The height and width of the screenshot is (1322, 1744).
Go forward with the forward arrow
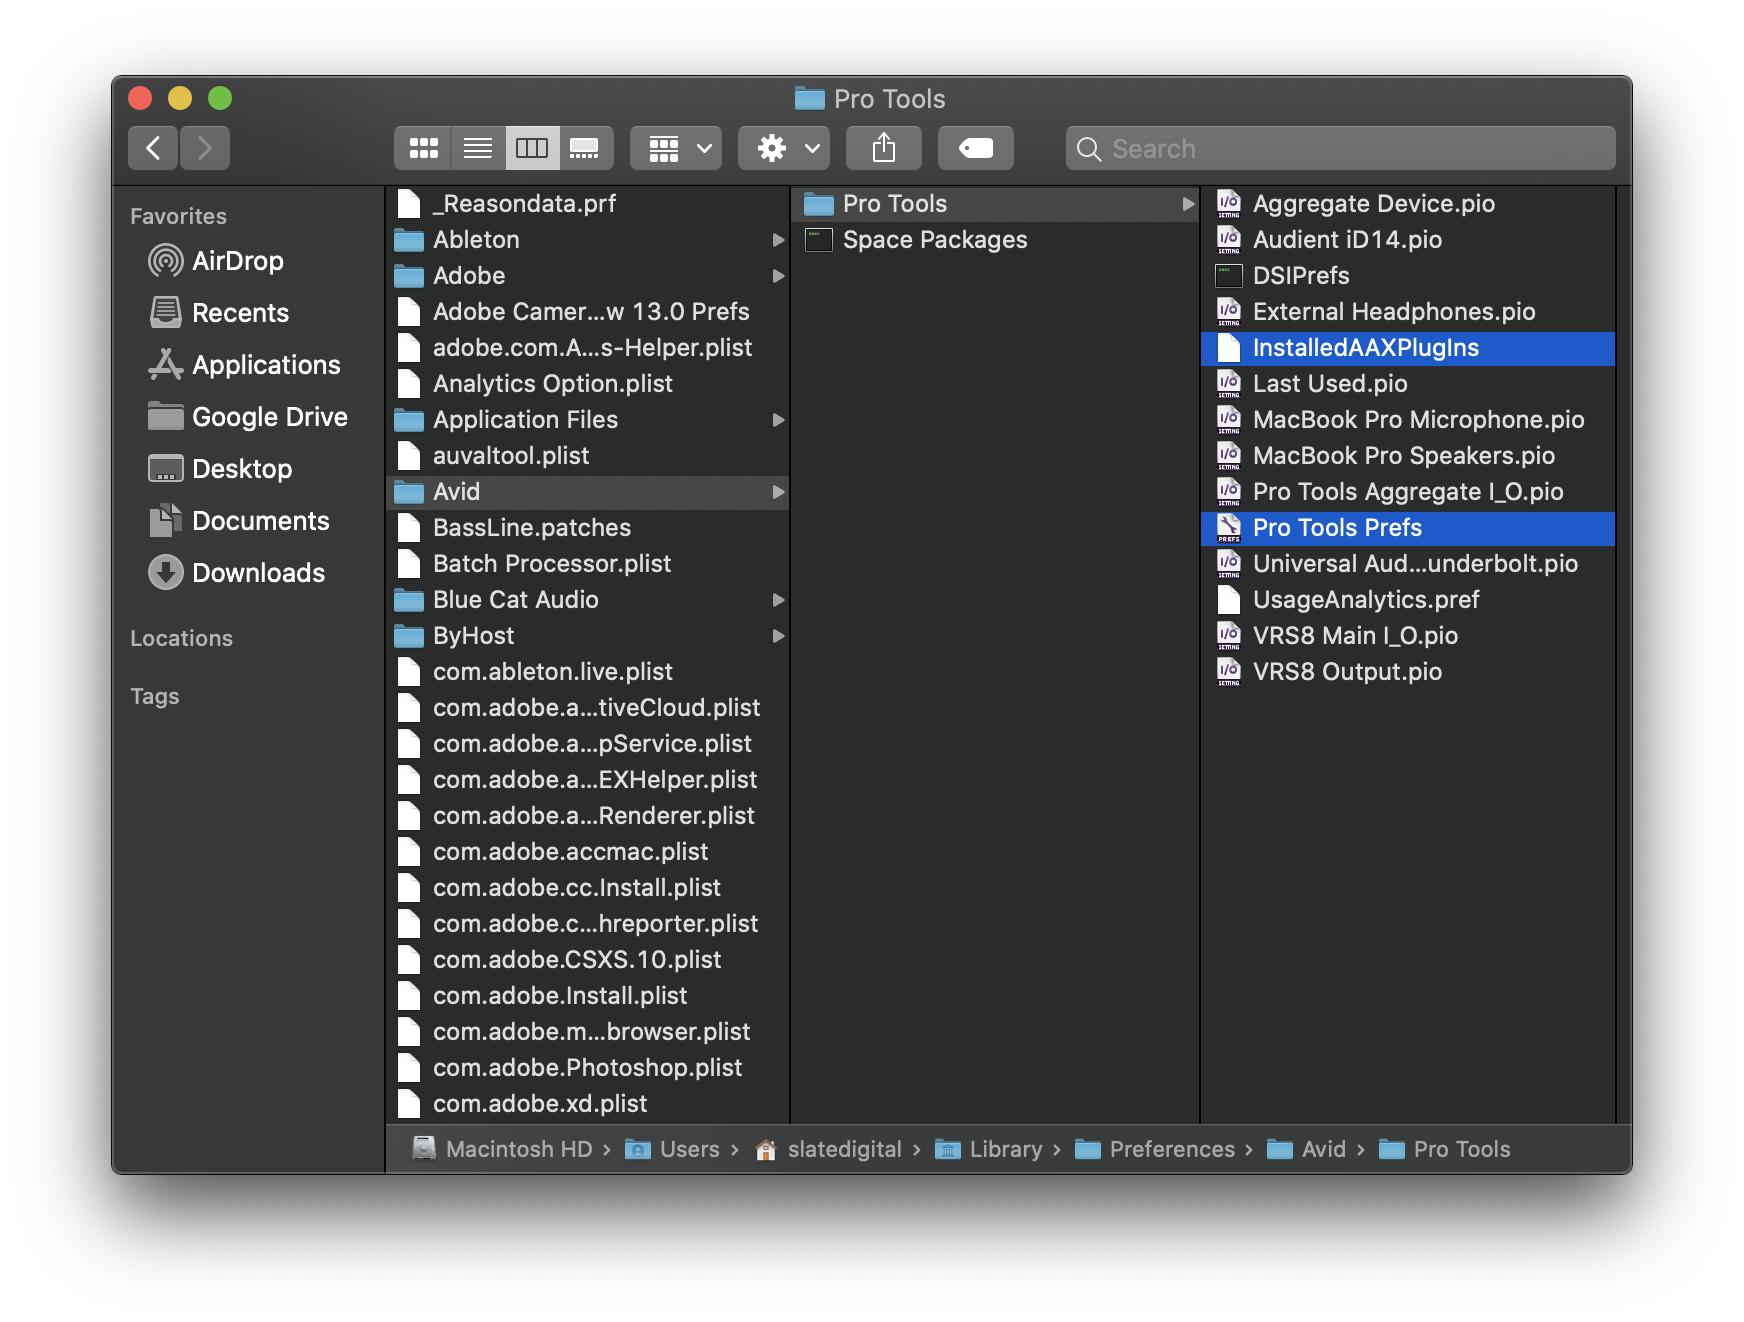205,148
